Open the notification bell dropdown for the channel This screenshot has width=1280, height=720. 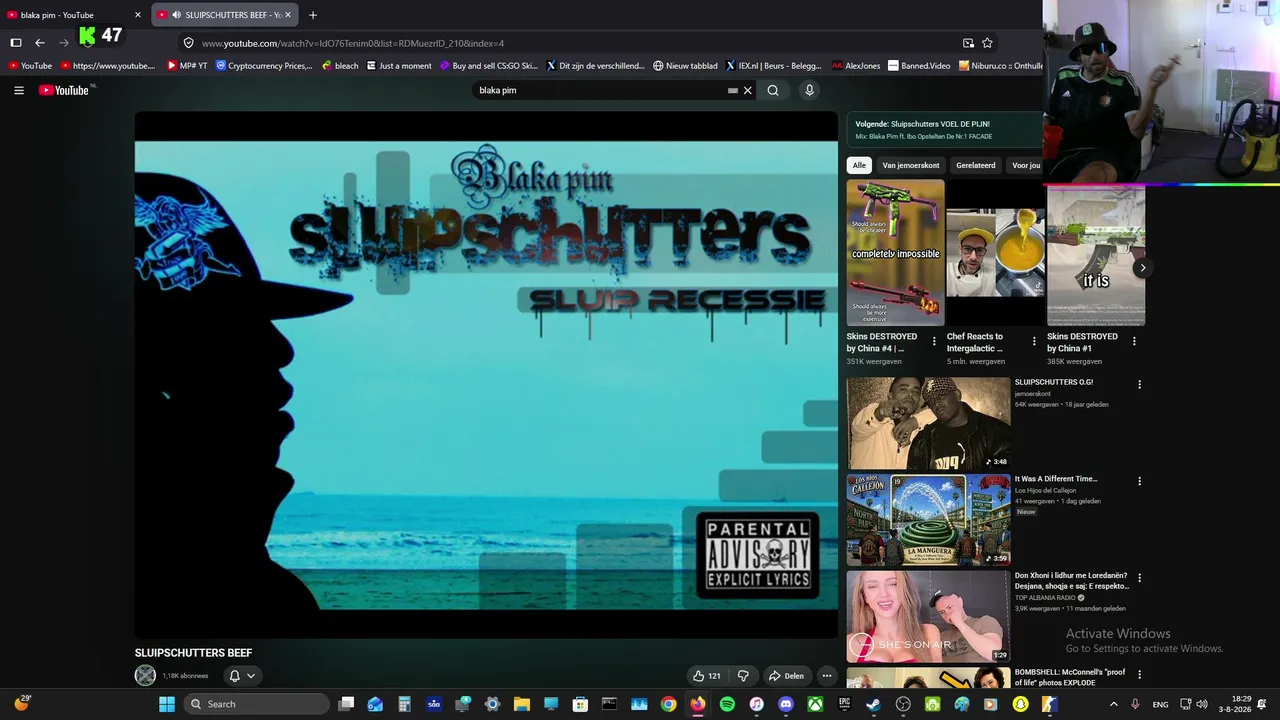242,676
